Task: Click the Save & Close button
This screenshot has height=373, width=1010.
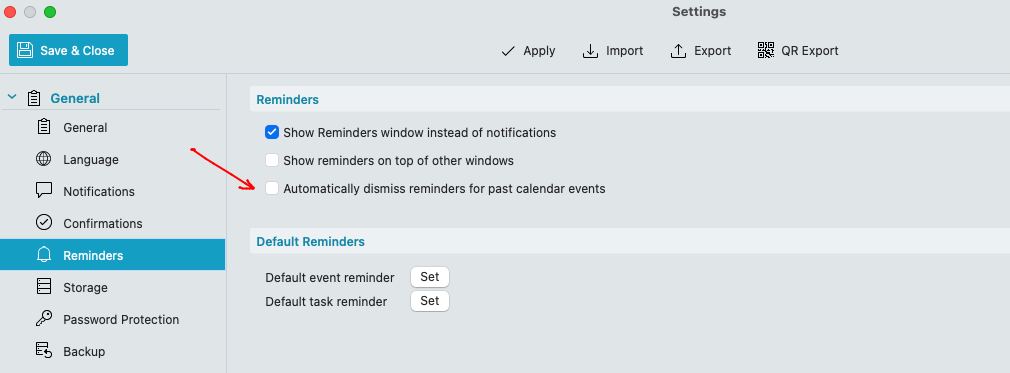Action: [x=68, y=50]
